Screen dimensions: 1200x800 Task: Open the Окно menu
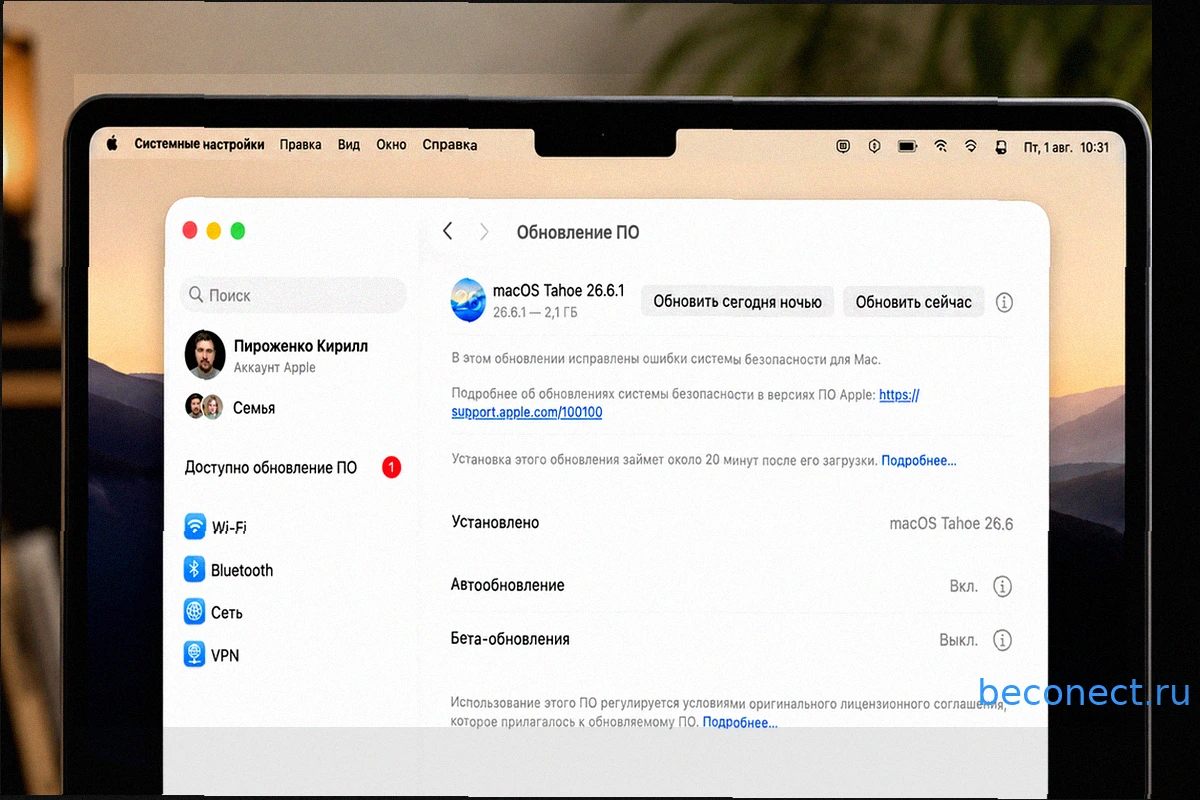tap(391, 145)
